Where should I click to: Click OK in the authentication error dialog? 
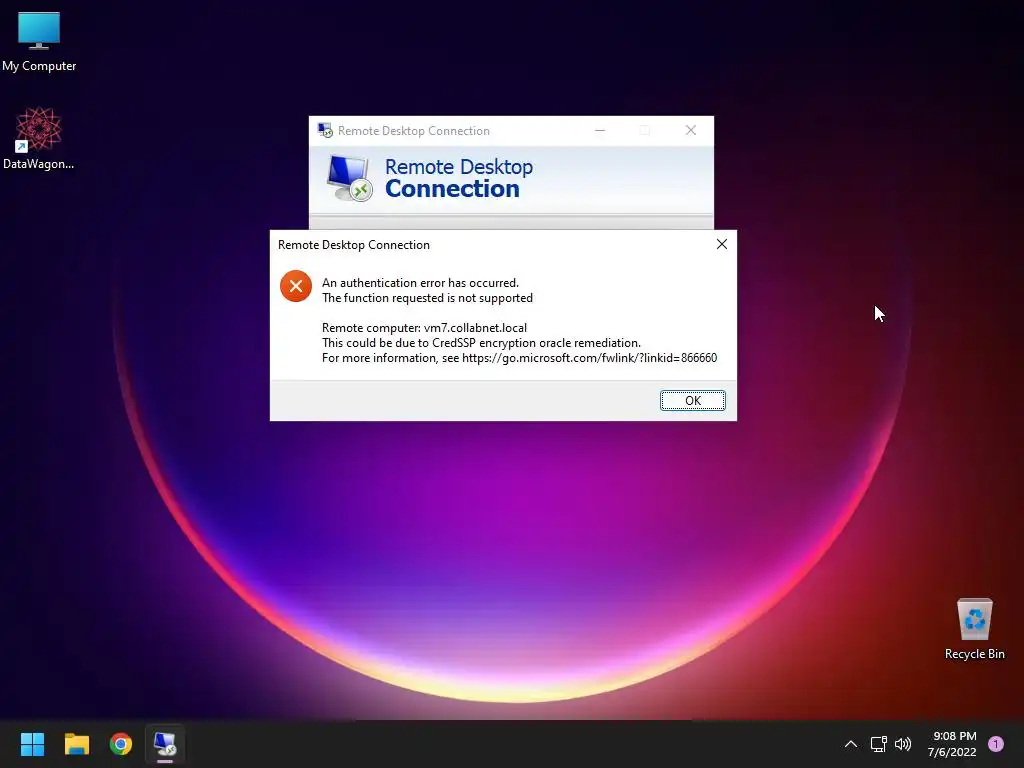point(692,400)
